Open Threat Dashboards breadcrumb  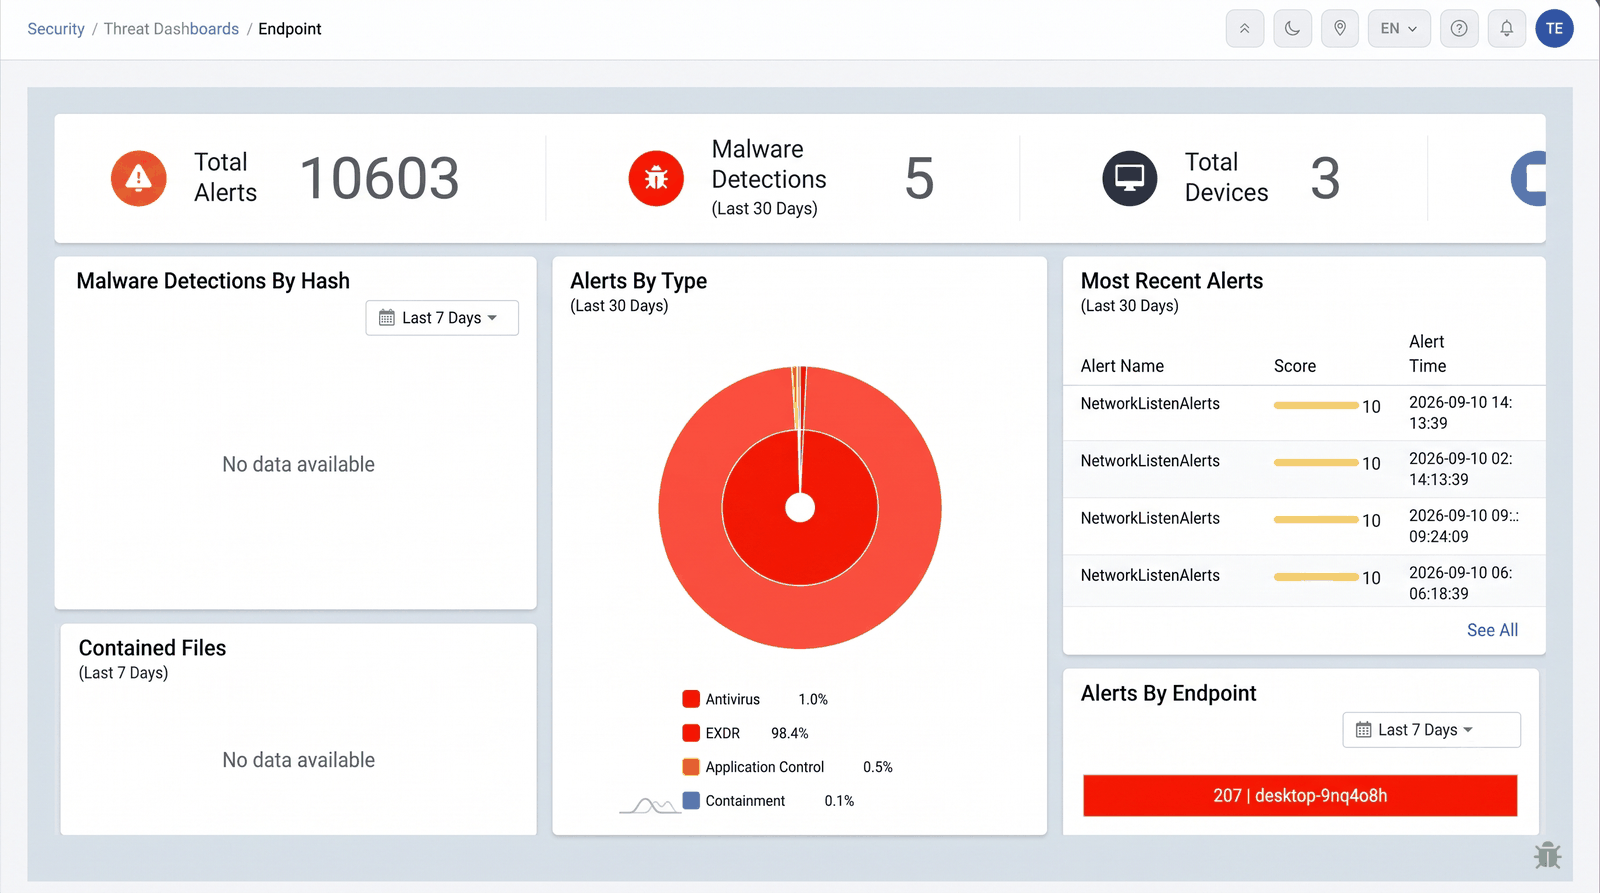(171, 29)
